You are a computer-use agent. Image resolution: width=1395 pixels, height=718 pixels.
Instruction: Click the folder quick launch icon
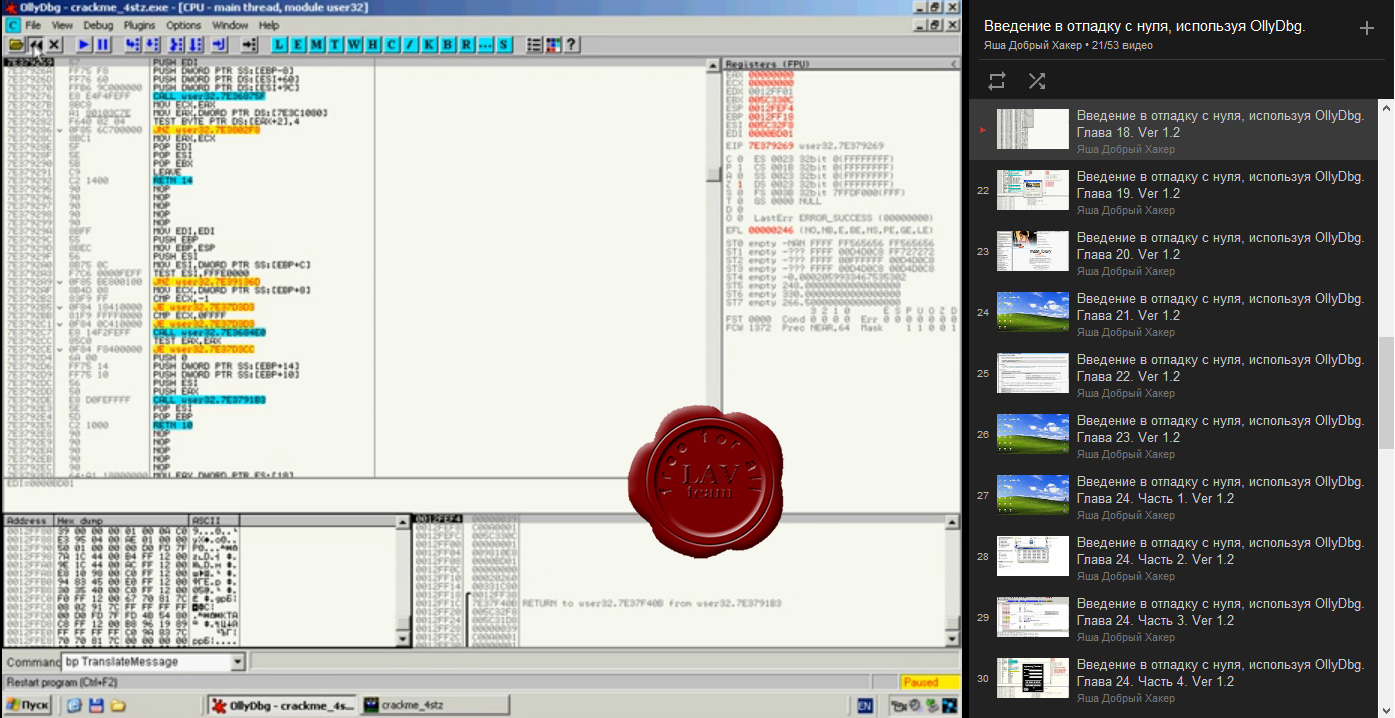(117, 706)
